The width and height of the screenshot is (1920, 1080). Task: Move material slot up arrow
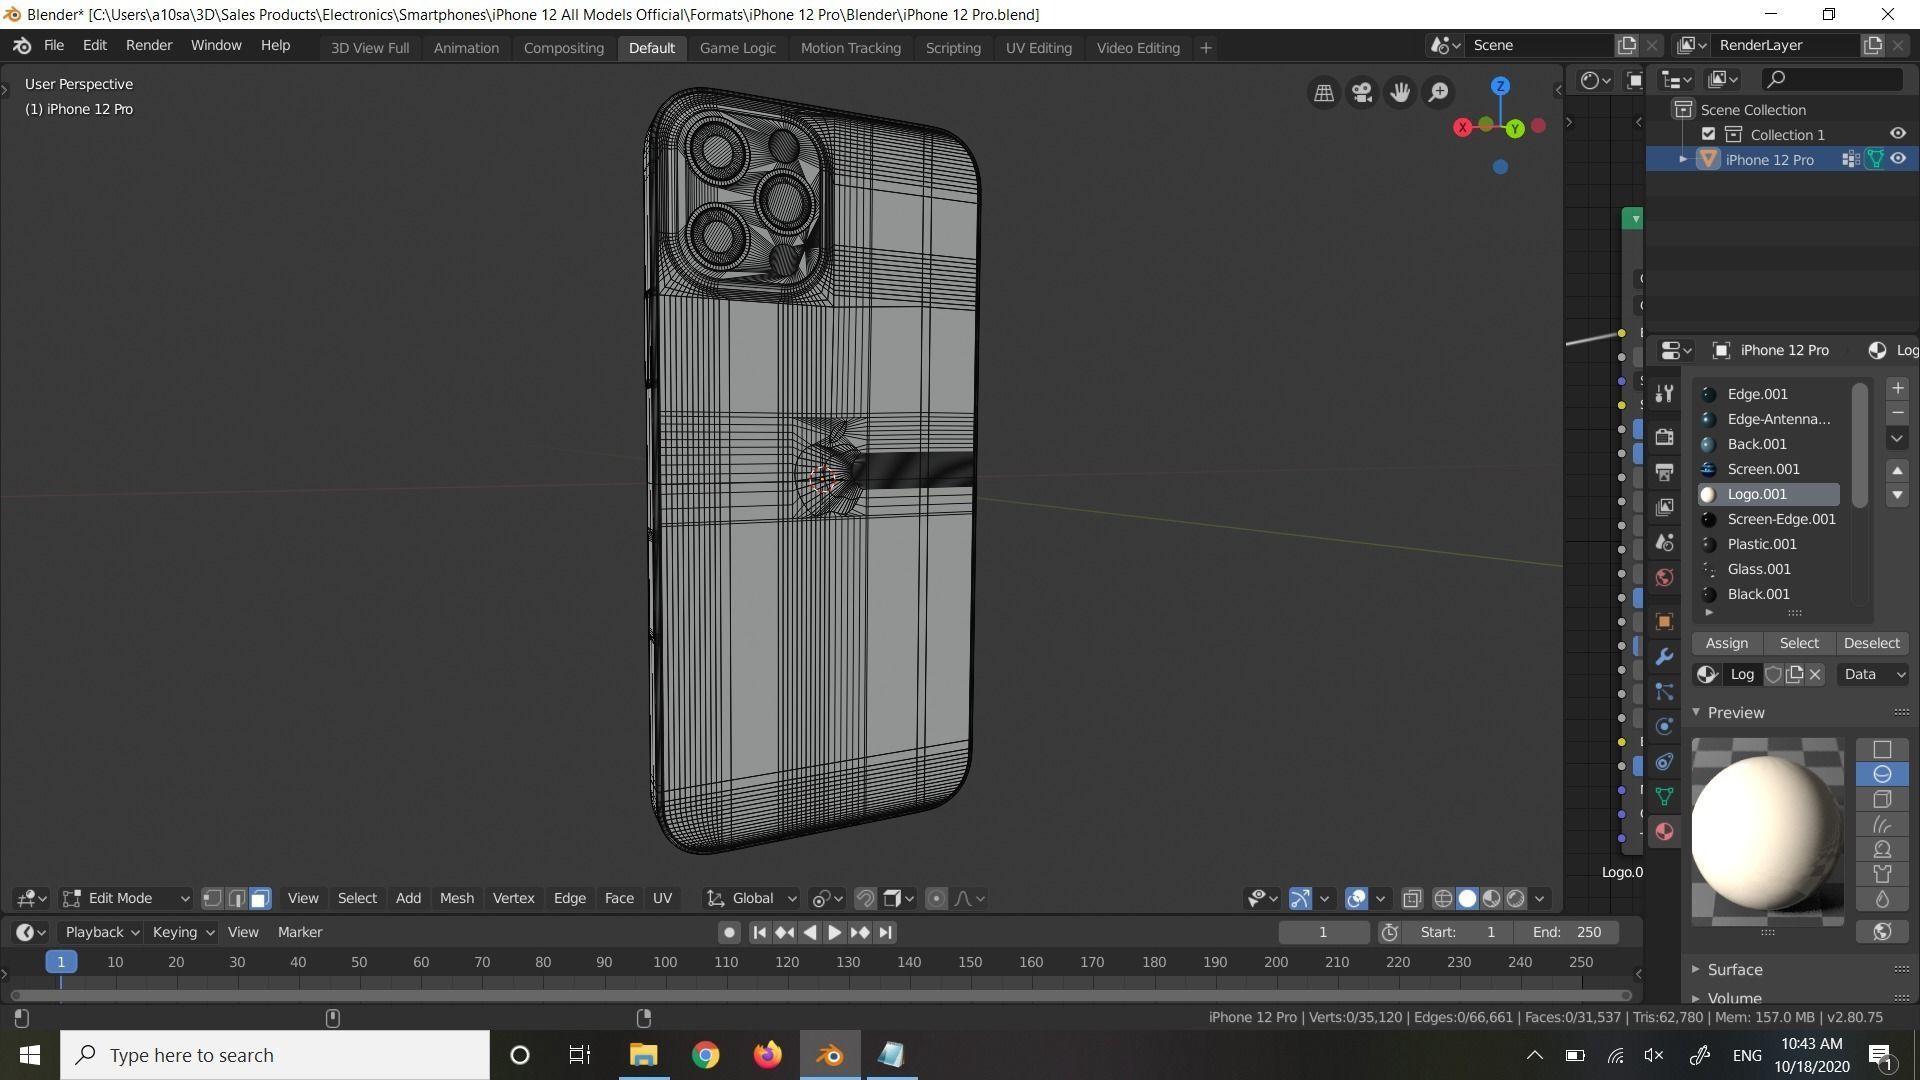pyautogui.click(x=1897, y=470)
